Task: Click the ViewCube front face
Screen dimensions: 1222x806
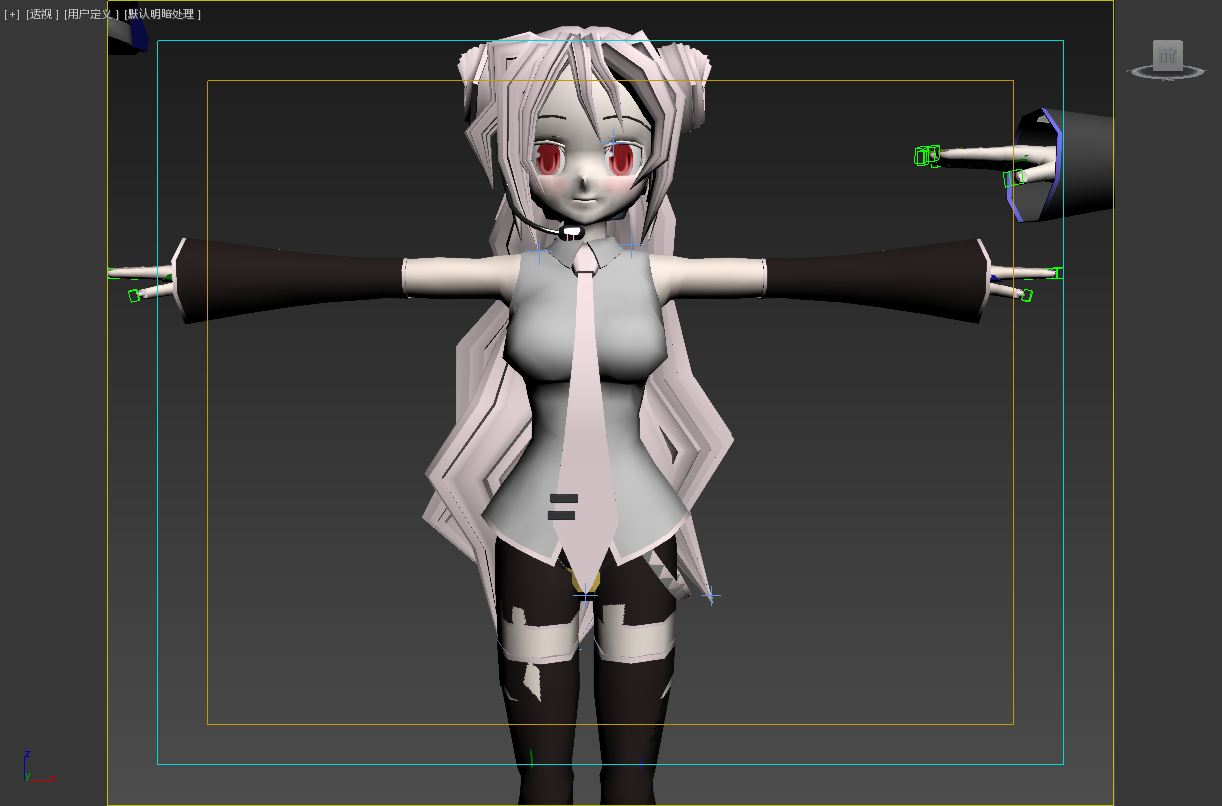Action: click(1167, 55)
